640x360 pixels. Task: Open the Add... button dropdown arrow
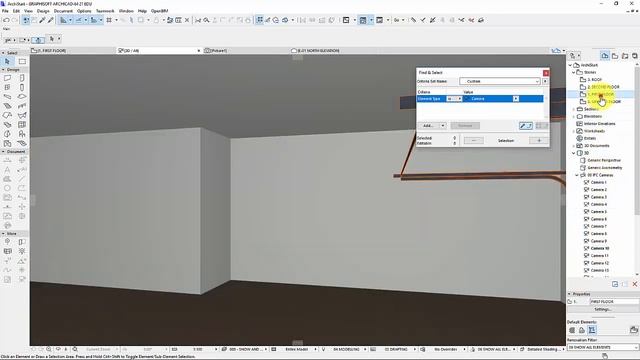tap(442, 126)
